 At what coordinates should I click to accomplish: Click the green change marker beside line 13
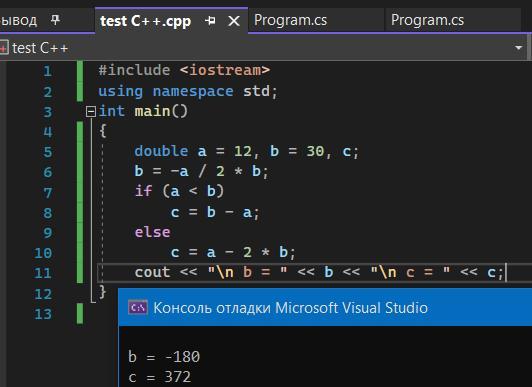pyautogui.click(x=80, y=314)
